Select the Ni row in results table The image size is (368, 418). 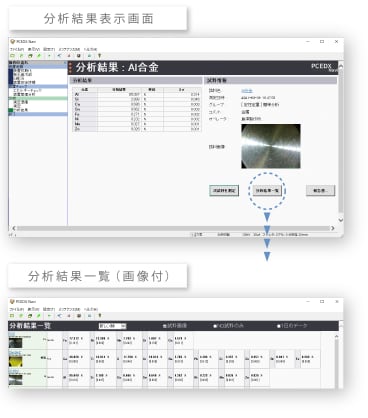137,119
